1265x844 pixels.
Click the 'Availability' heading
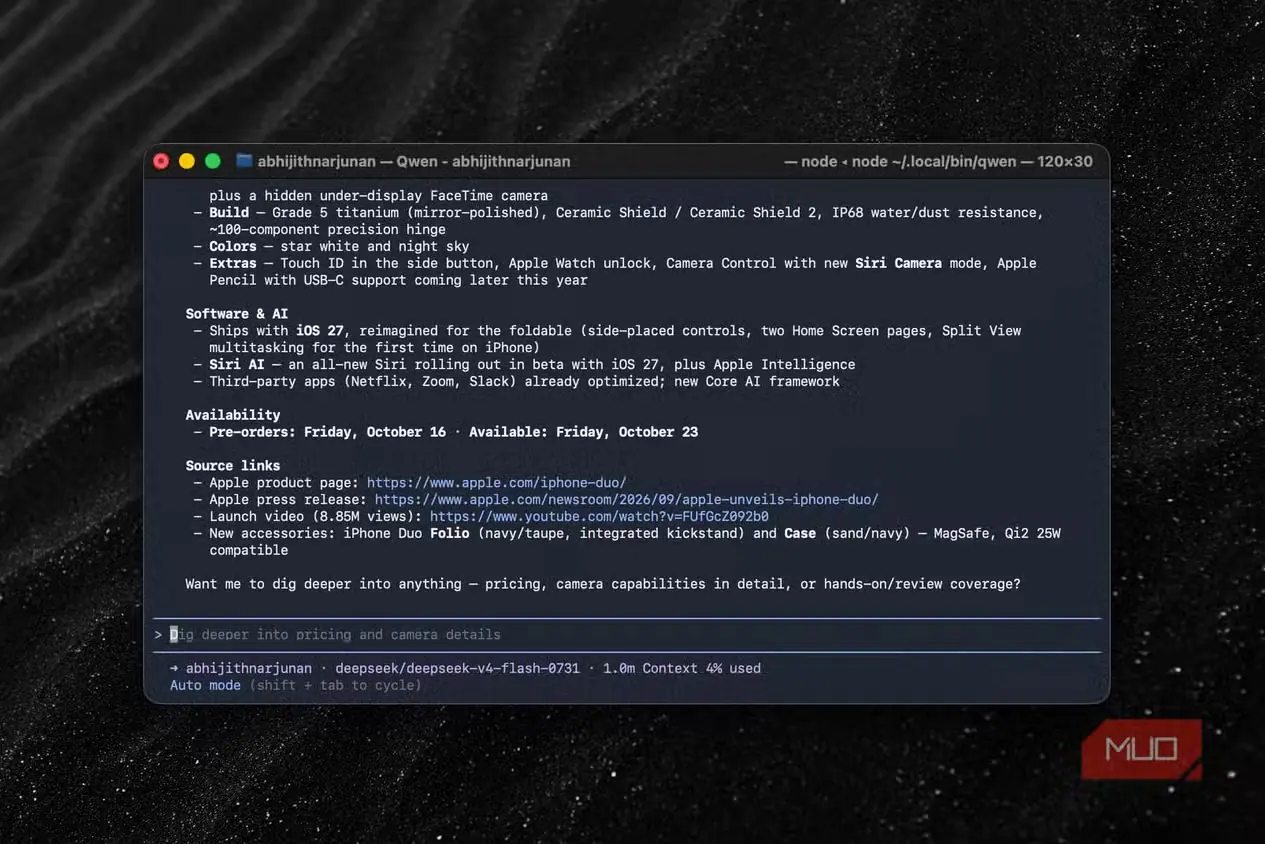pos(233,415)
